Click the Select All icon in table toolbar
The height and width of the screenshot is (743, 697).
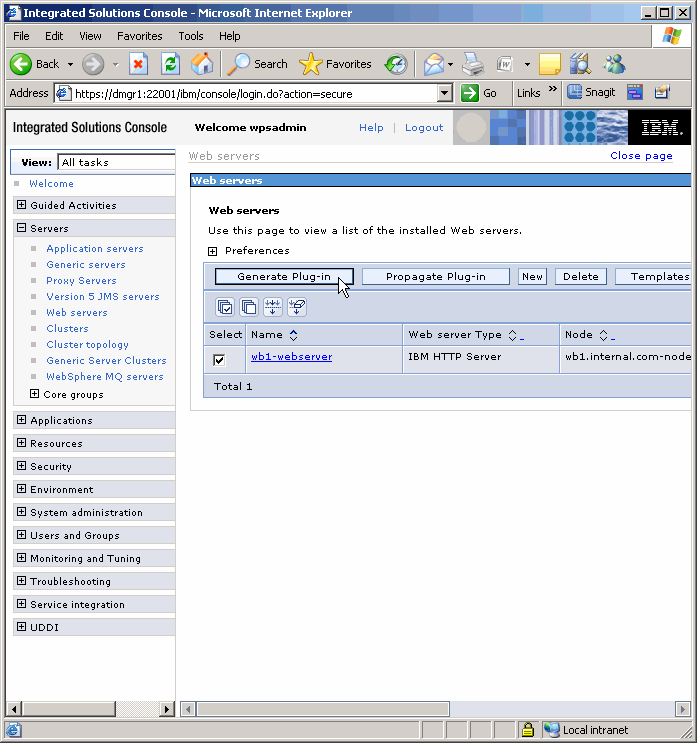click(225, 307)
